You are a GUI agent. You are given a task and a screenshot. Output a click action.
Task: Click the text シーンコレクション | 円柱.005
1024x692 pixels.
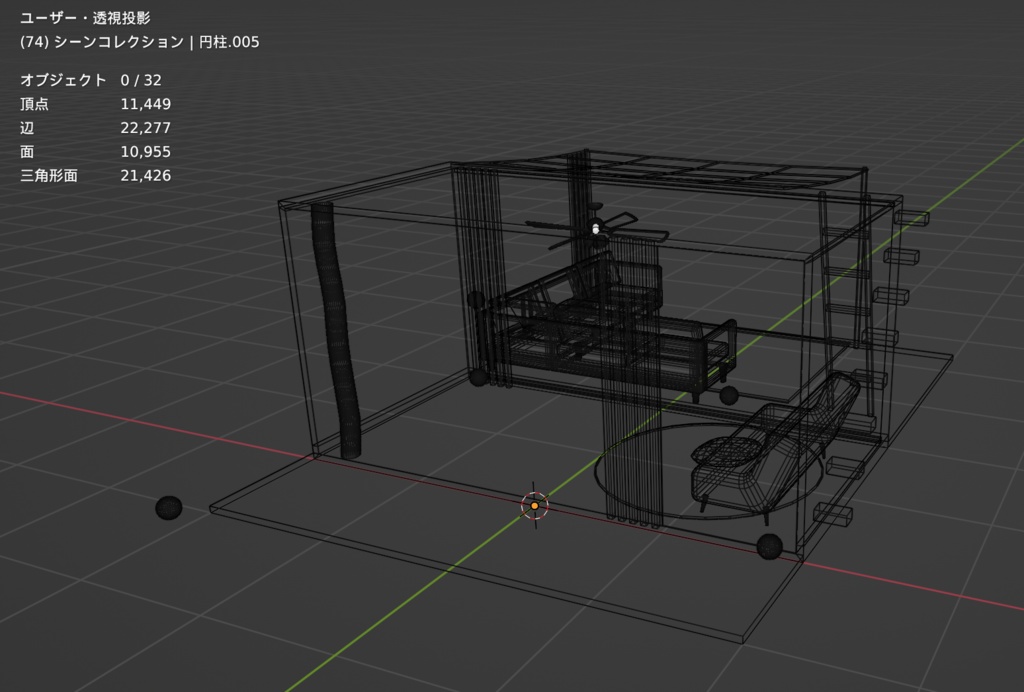click(x=156, y=42)
